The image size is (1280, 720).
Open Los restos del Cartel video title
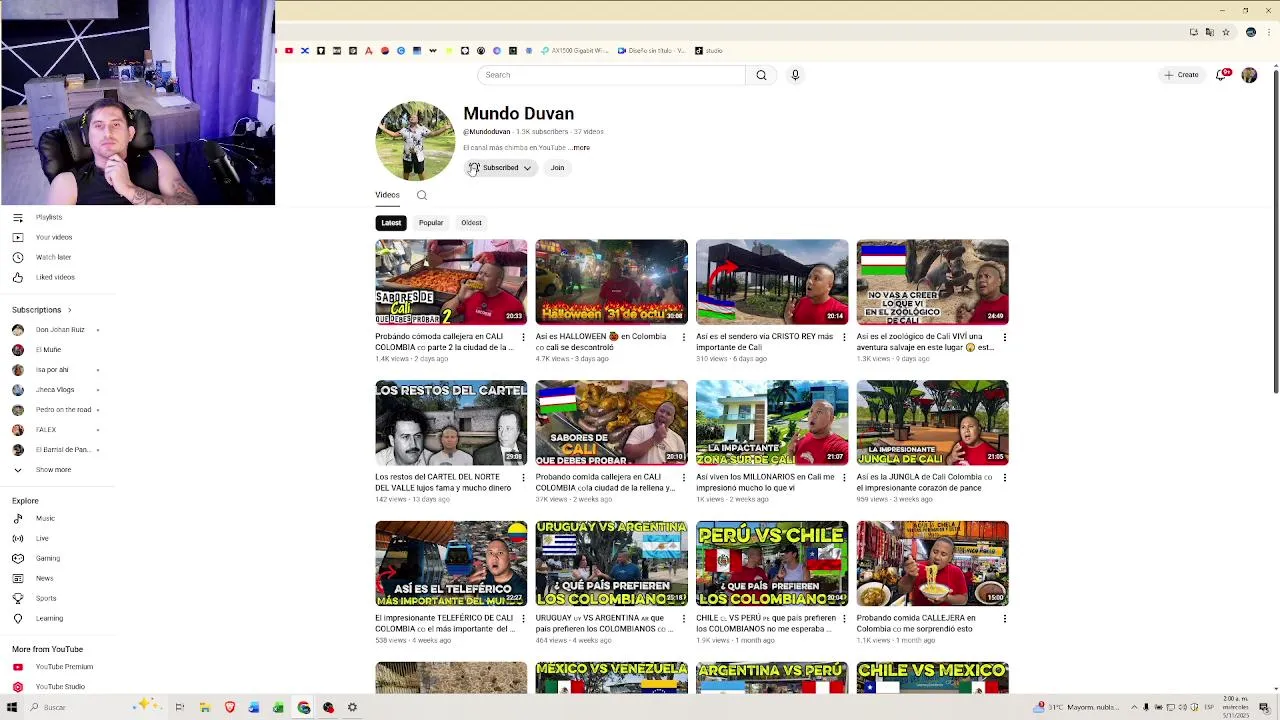click(443, 482)
